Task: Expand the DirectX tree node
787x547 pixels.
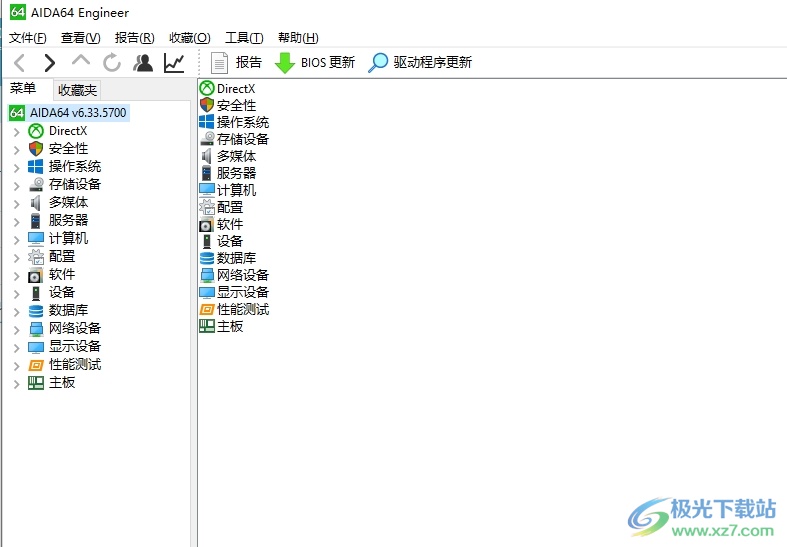Action: (17, 132)
